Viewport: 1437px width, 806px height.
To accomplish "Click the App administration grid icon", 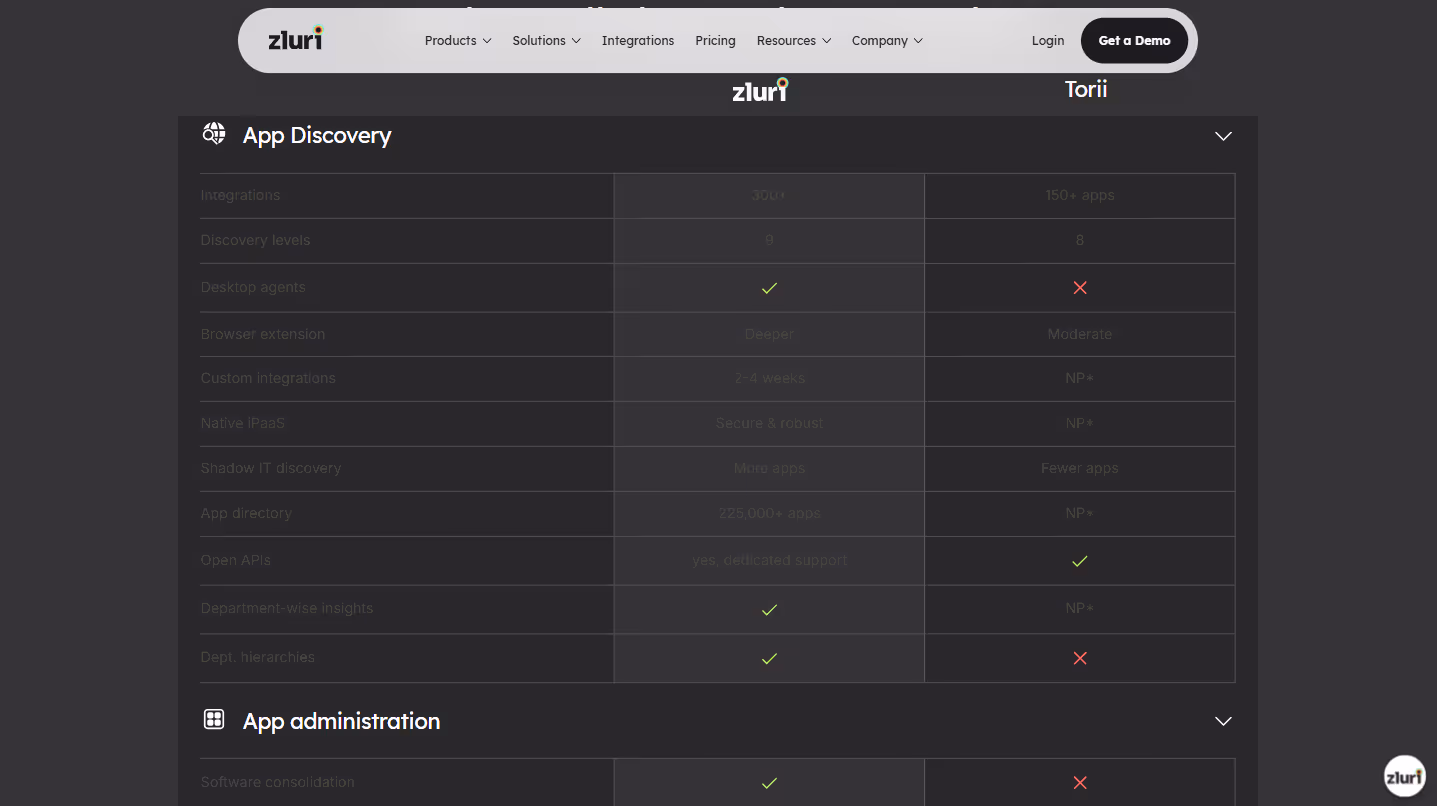I will tap(214, 719).
